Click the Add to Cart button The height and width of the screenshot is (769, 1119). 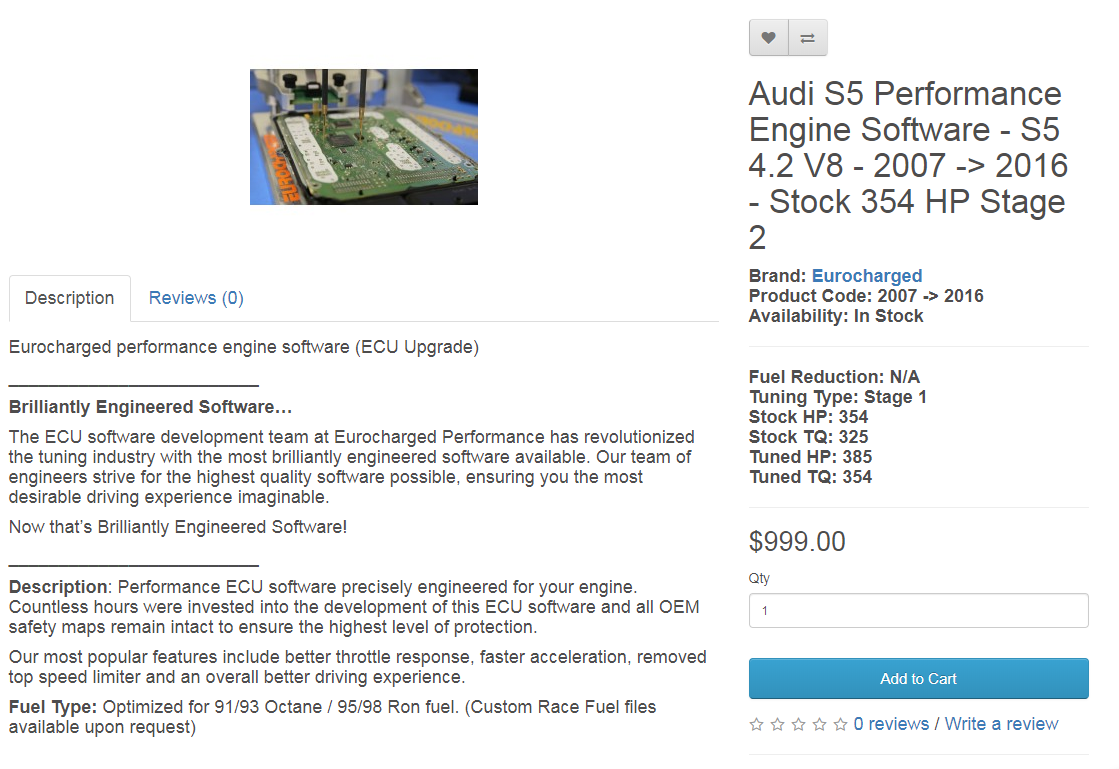point(918,678)
